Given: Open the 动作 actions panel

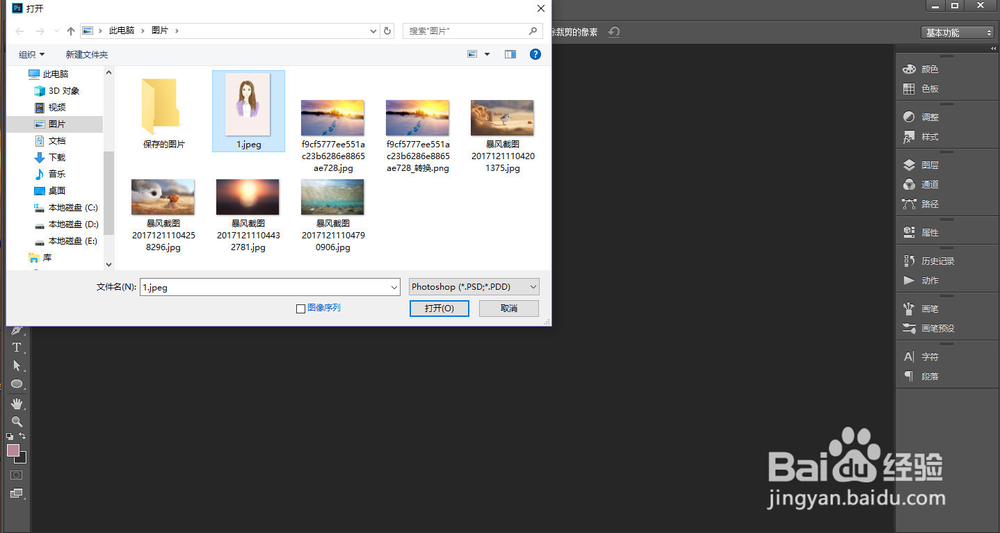Looking at the screenshot, I should pyautogui.click(x=920, y=281).
